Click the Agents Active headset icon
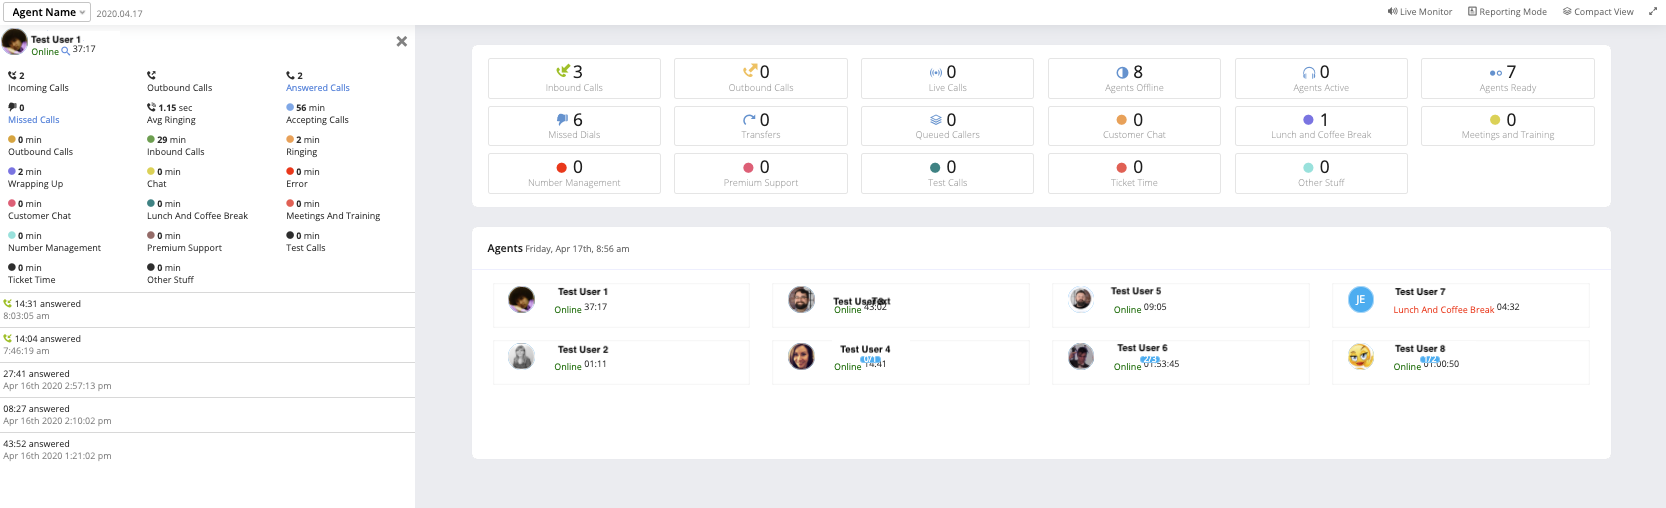This screenshot has height=508, width=1666. [x=1309, y=72]
